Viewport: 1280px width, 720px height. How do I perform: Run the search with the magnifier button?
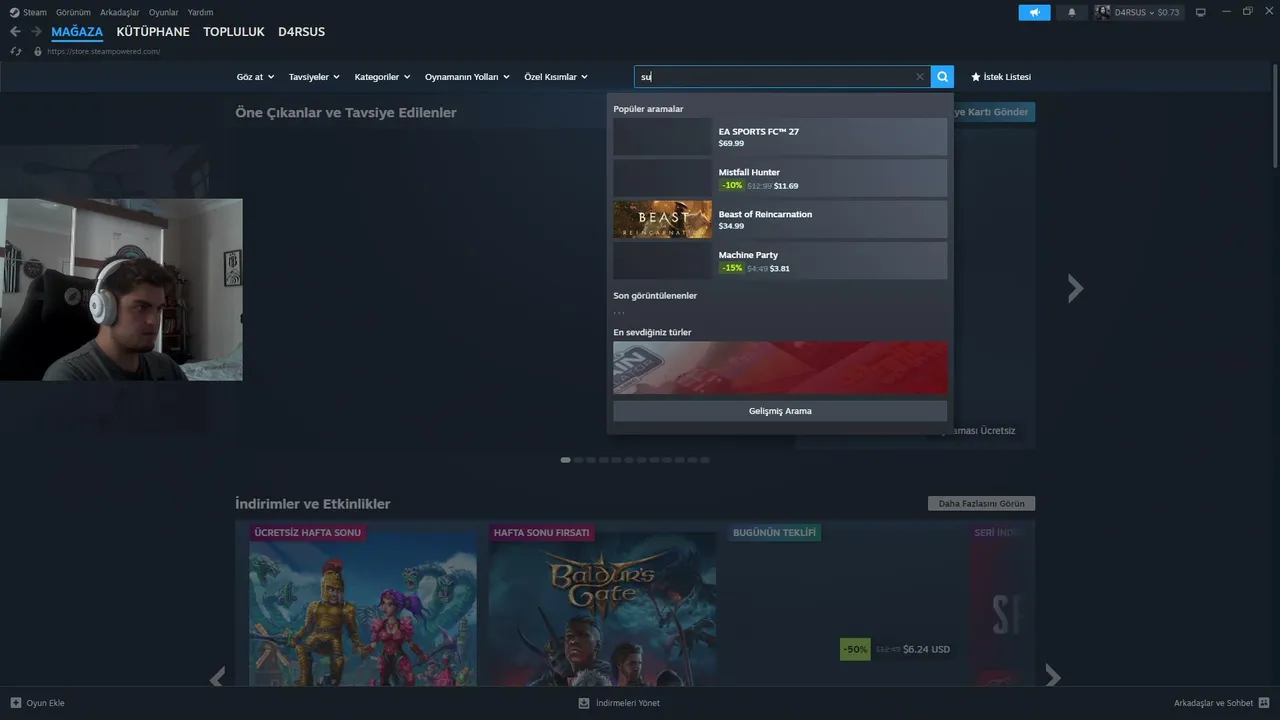click(942, 77)
